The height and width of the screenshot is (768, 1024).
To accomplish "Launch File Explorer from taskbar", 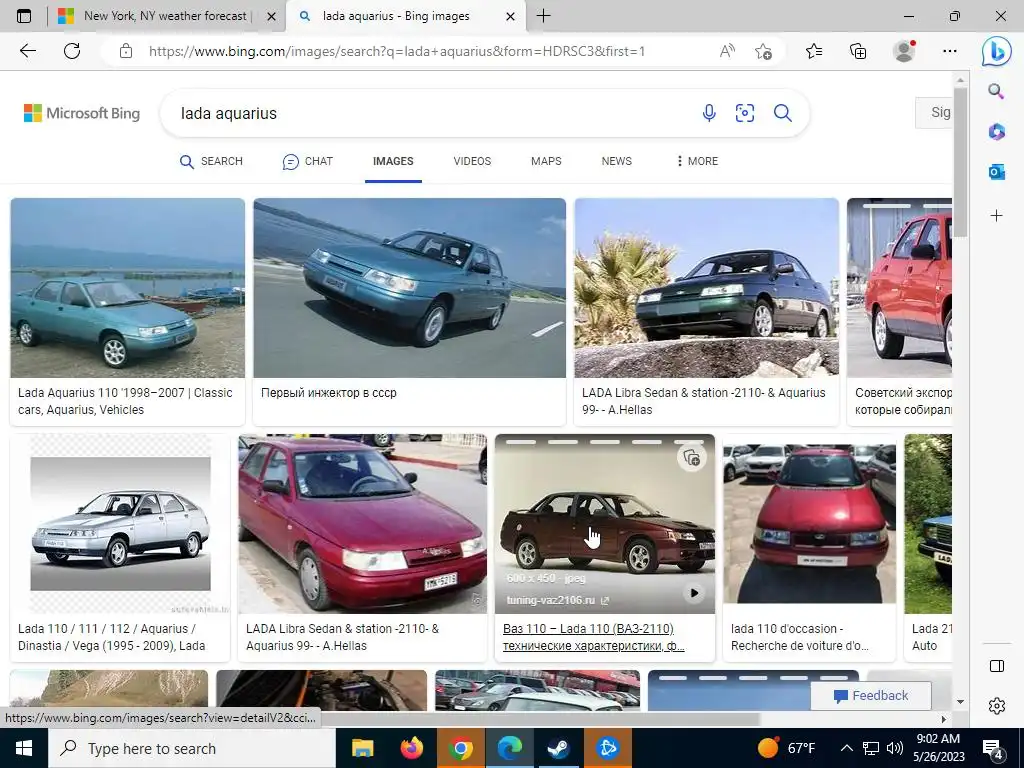I will (x=362, y=748).
